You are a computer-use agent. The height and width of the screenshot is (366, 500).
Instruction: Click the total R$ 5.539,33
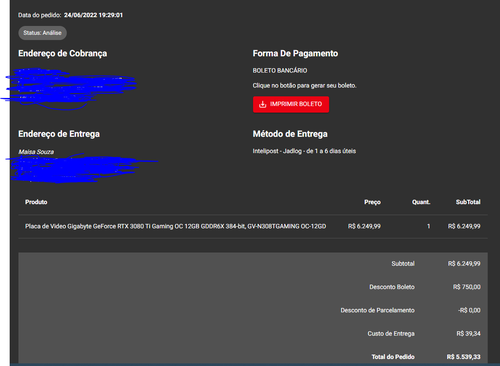[464, 357]
